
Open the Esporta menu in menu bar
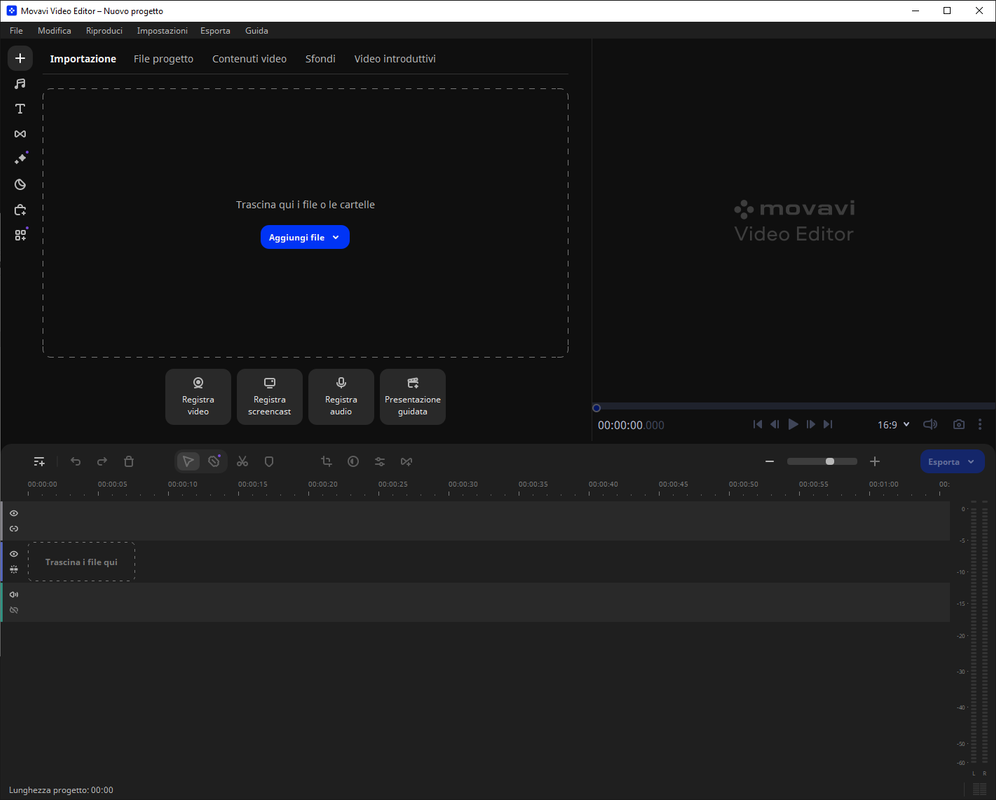coord(215,31)
